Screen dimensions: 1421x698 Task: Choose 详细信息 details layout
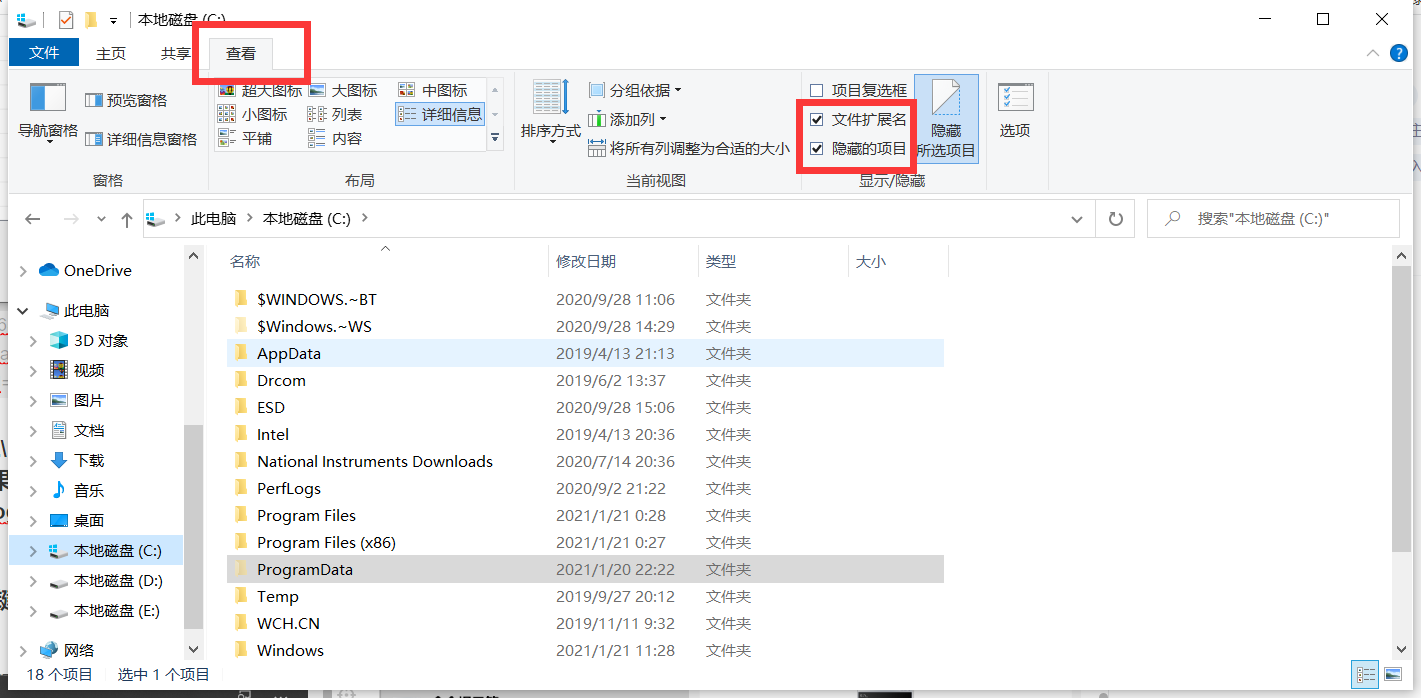tap(440, 114)
